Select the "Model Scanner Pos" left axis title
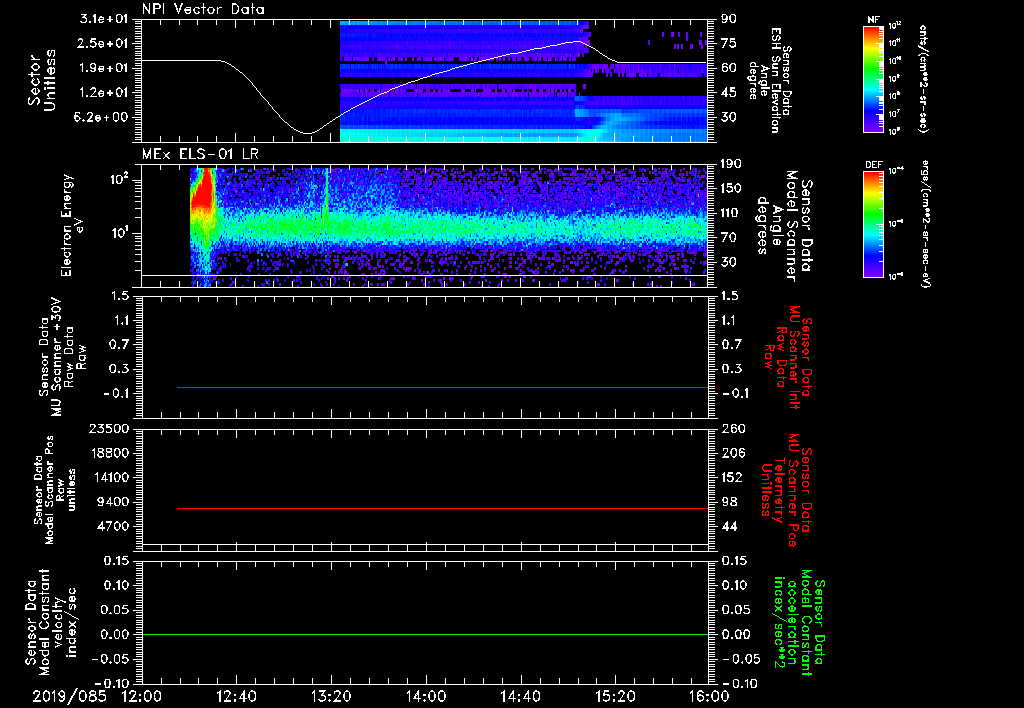1024x708 pixels. point(54,490)
